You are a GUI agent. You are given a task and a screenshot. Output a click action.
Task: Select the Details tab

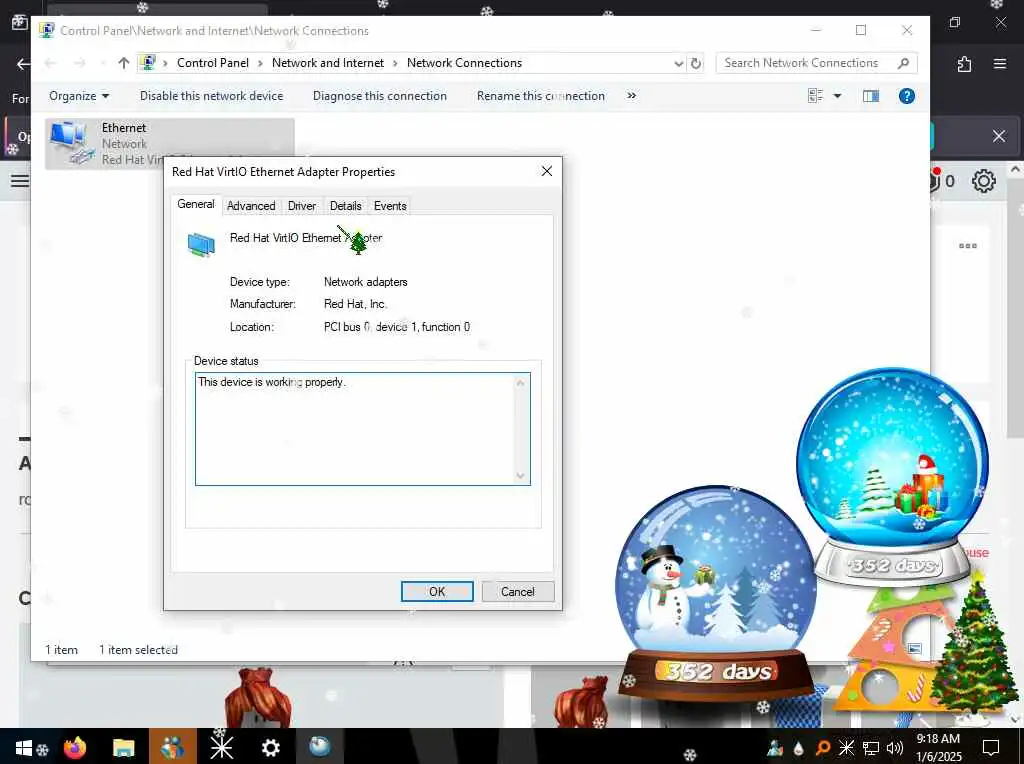click(345, 206)
